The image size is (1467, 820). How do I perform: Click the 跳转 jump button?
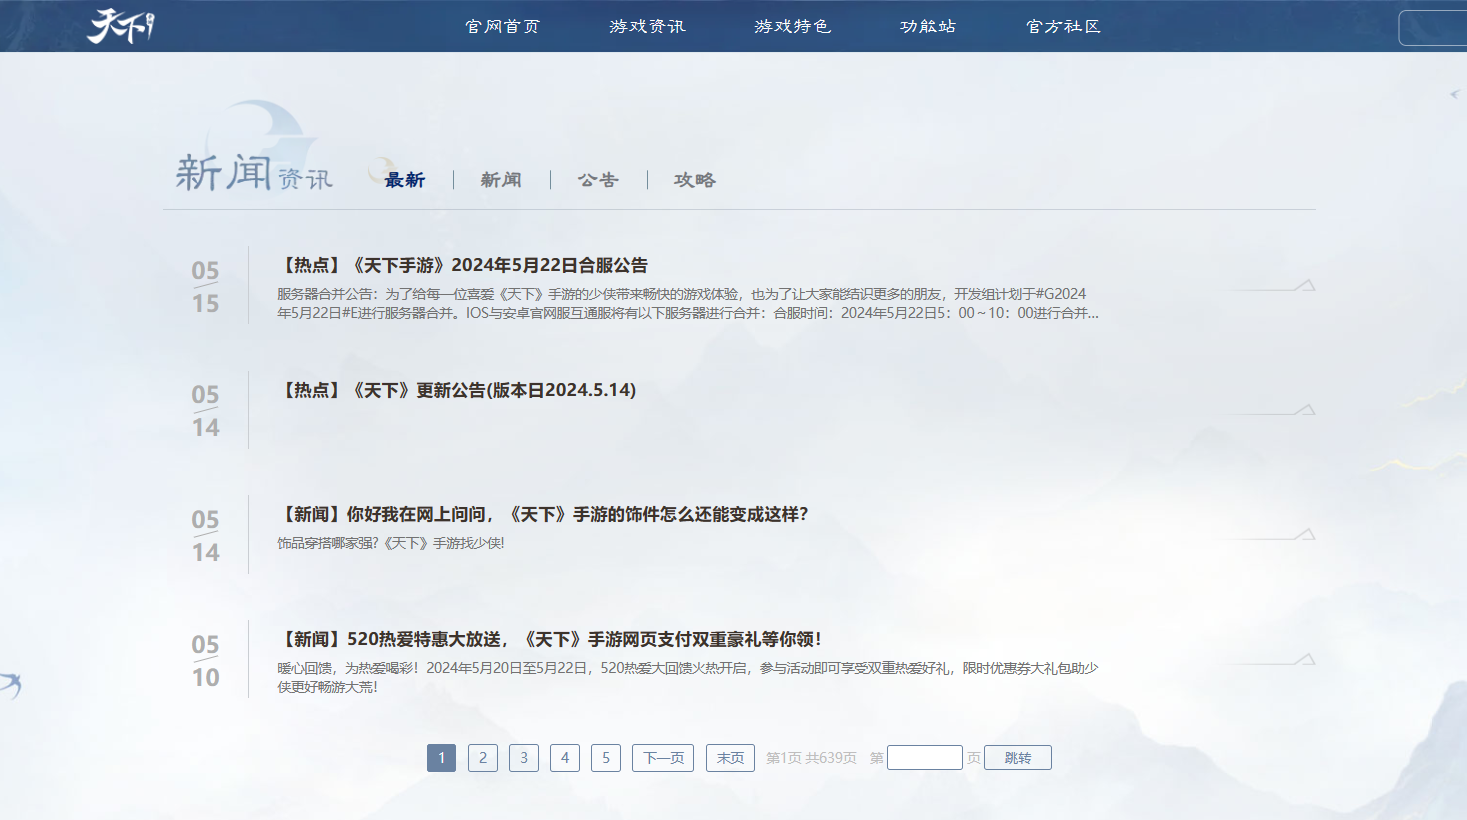pyautogui.click(x=1018, y=758)
